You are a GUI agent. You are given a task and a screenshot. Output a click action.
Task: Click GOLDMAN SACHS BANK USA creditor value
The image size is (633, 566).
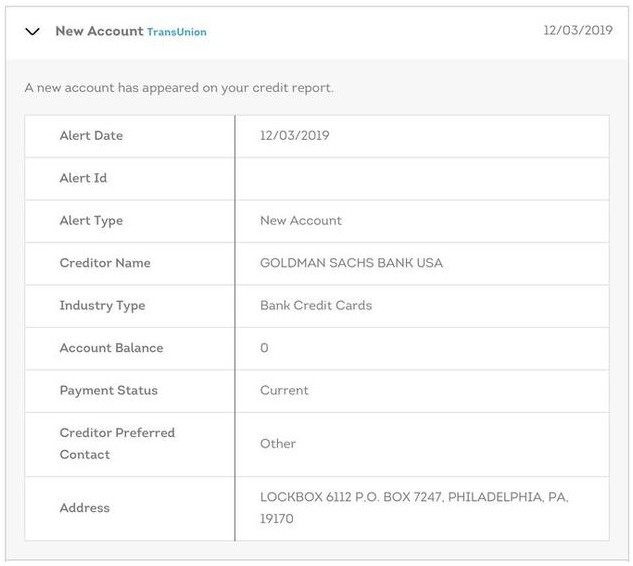(x=351, y=263)
